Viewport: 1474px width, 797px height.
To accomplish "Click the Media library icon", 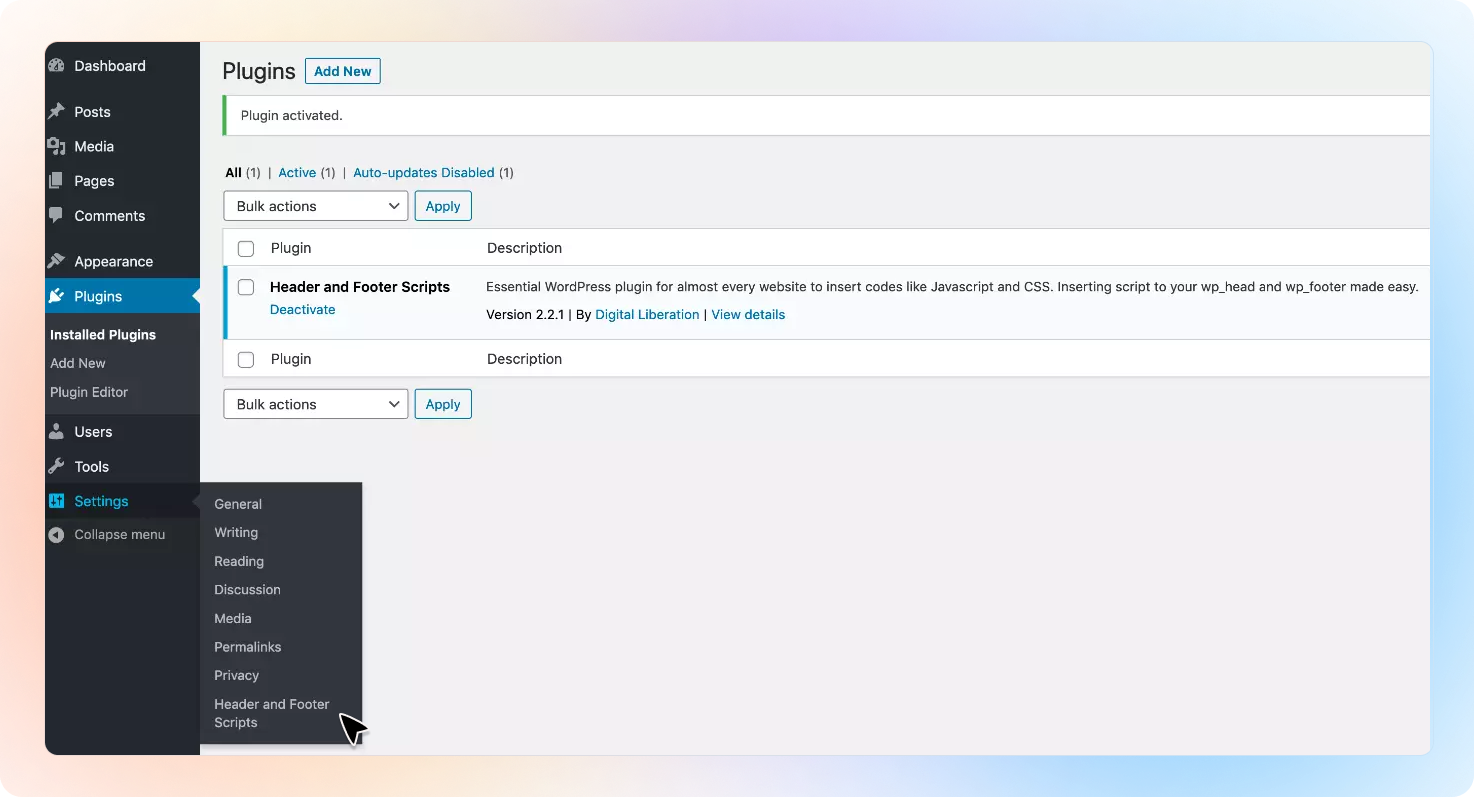I will (56, 146).
